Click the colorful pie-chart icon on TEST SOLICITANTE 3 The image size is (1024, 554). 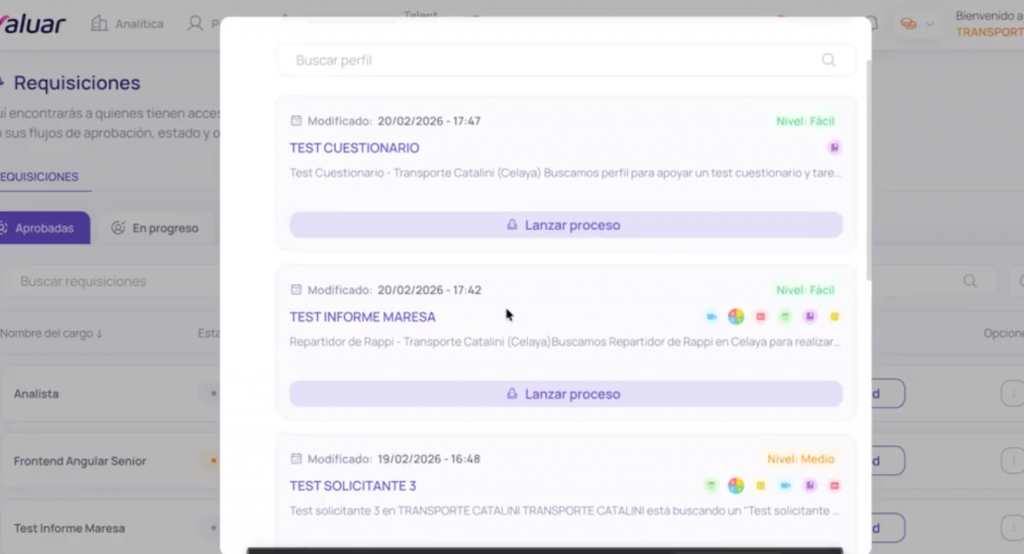pos(736,486)
